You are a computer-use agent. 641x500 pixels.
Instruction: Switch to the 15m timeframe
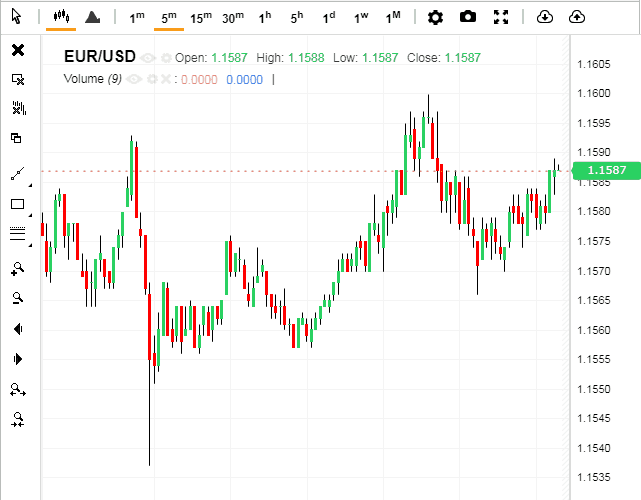click(201, 17)
